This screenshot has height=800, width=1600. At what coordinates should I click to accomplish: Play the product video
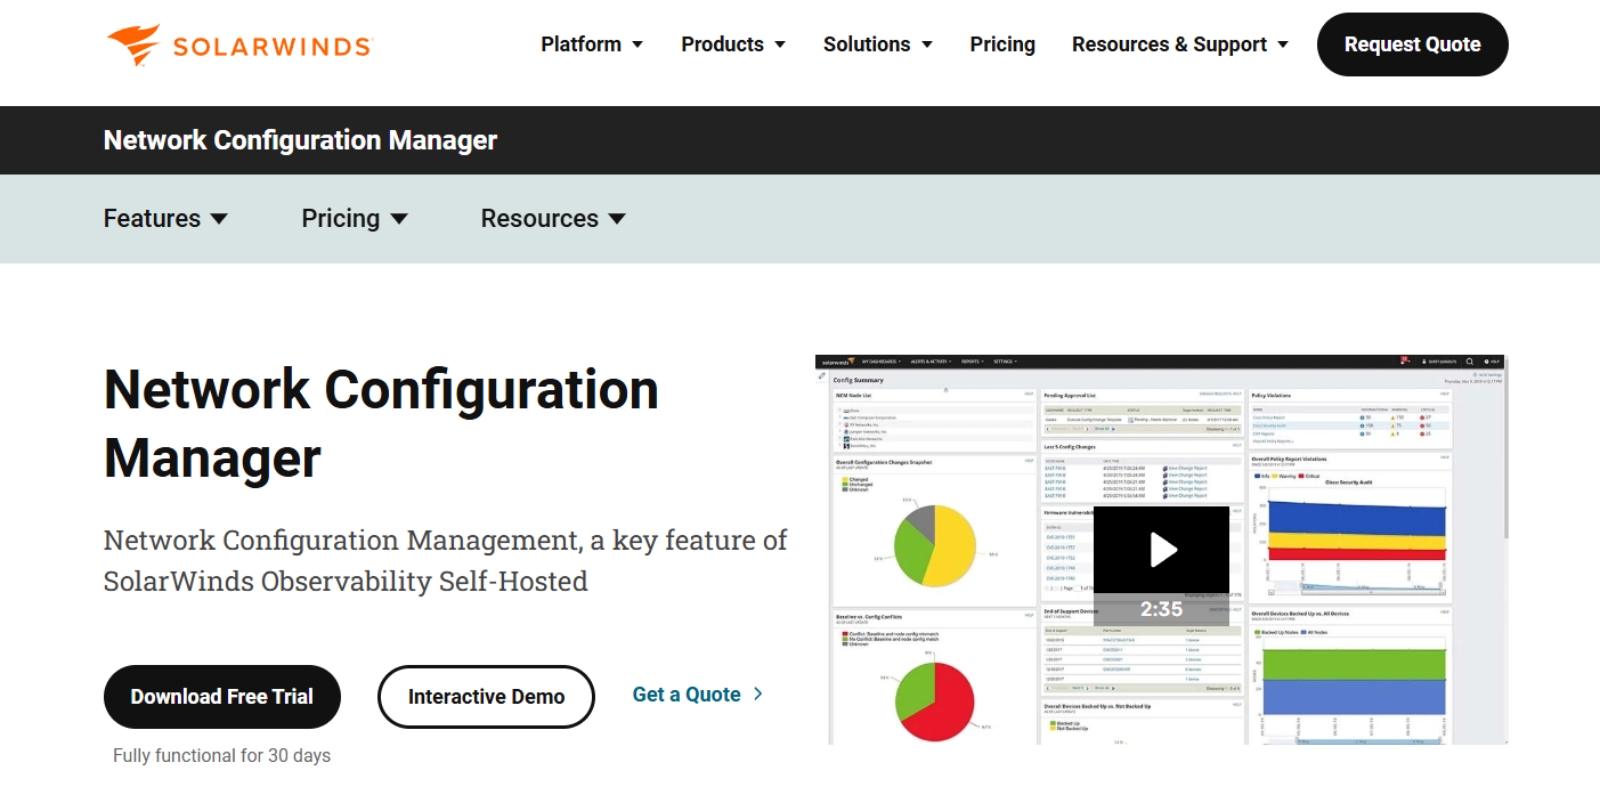click(1161, 550)
